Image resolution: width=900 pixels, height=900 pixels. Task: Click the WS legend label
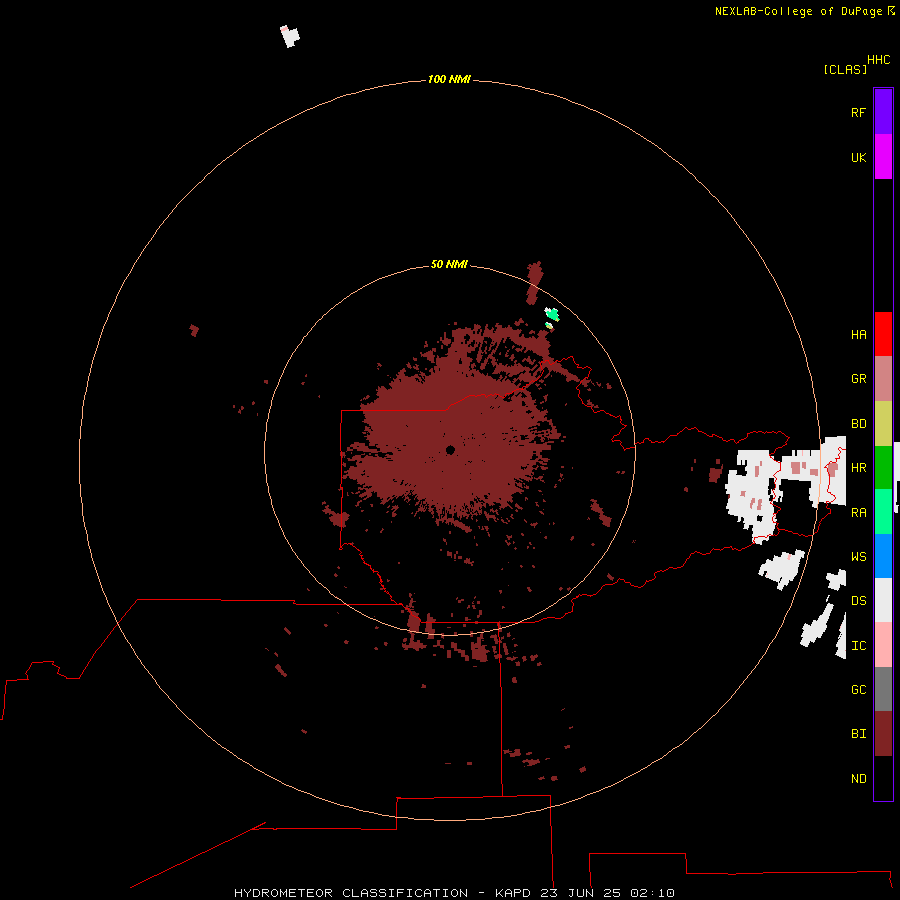coord(858,556)
